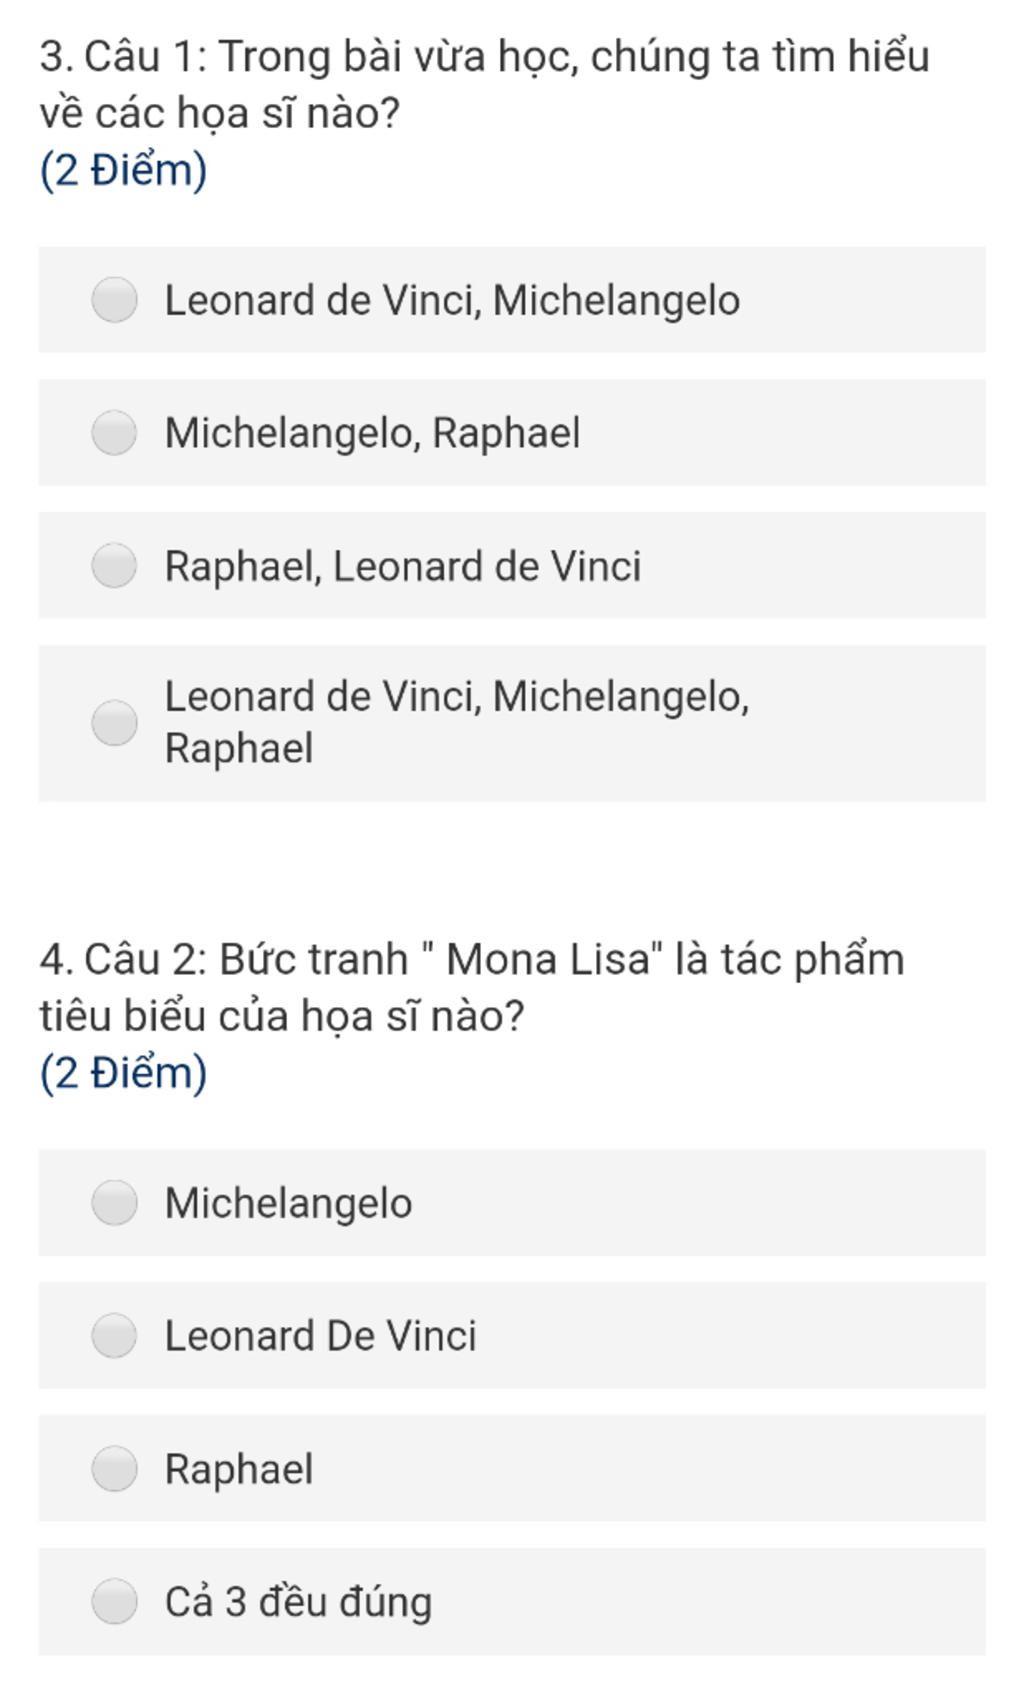Click the two-line 'Leonard de Vinci, Michelangelo, Raphael' text

coord(457,723)
